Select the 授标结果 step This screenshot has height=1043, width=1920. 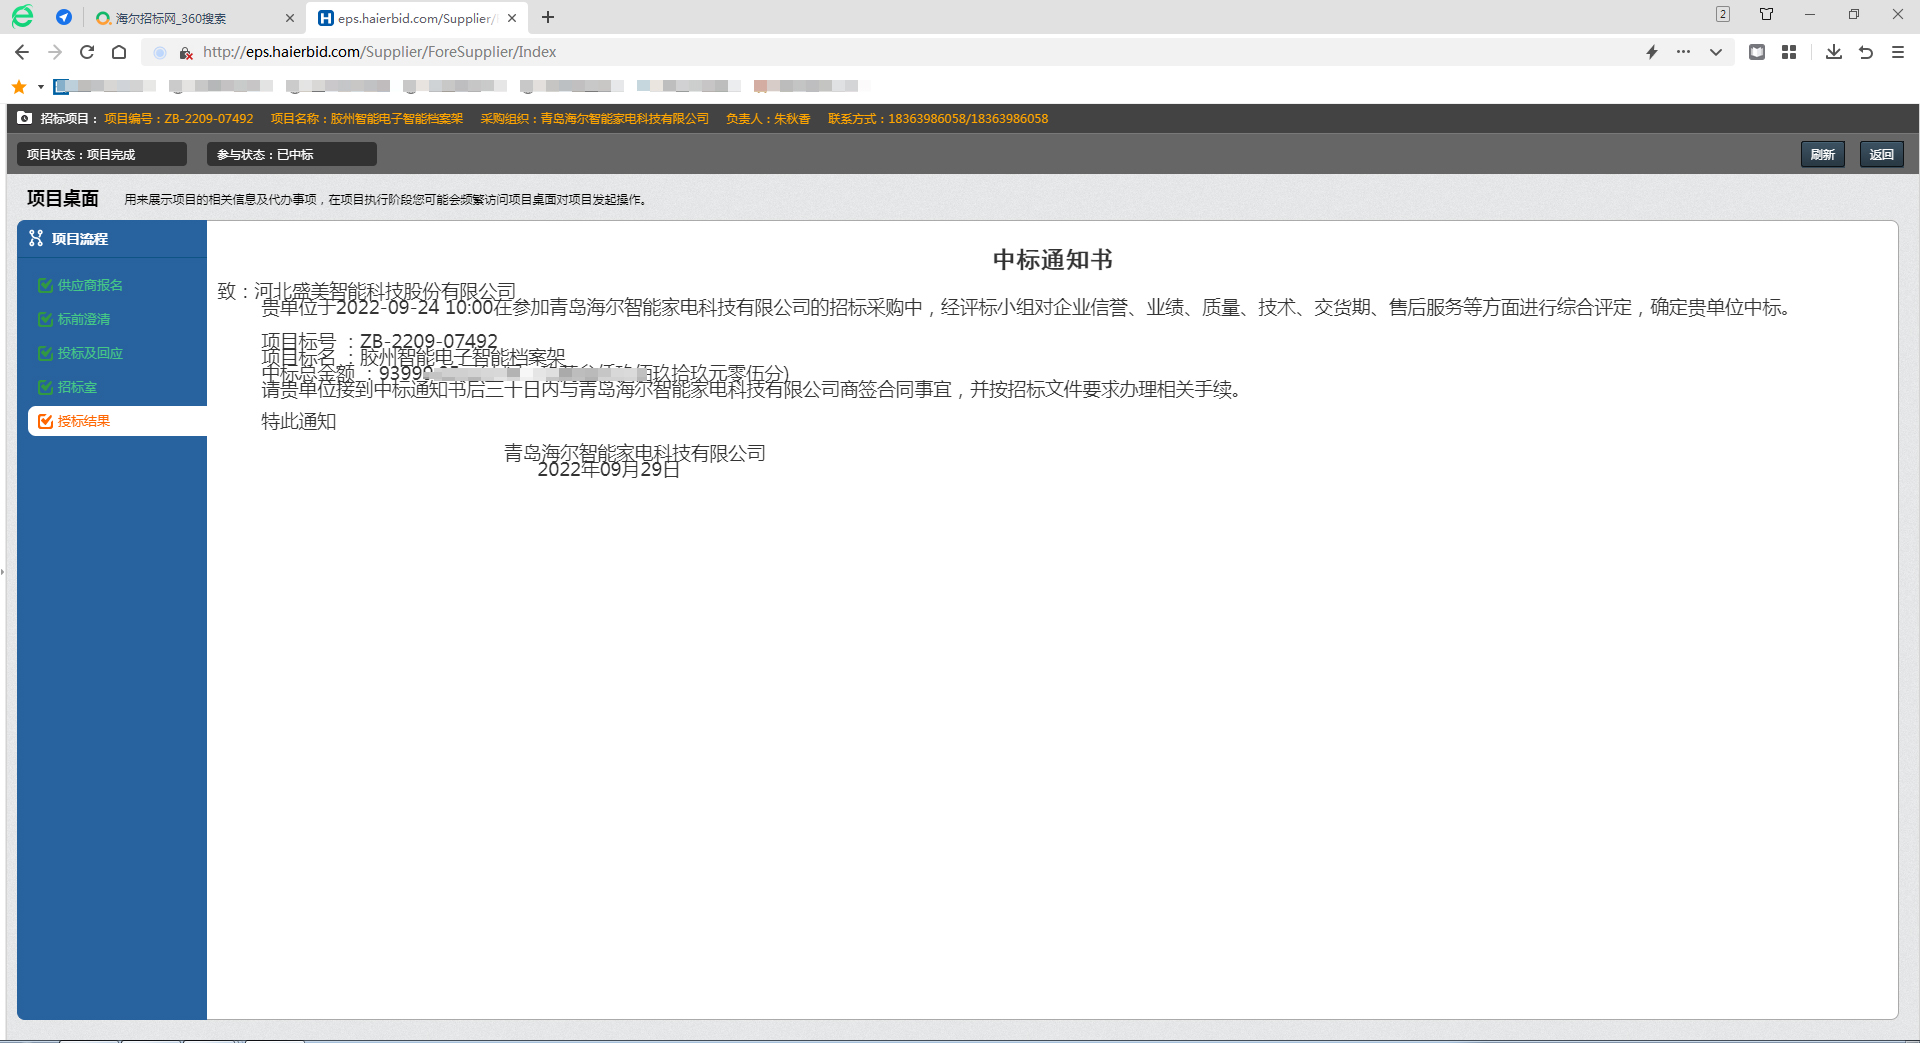(x=117, y=421)
